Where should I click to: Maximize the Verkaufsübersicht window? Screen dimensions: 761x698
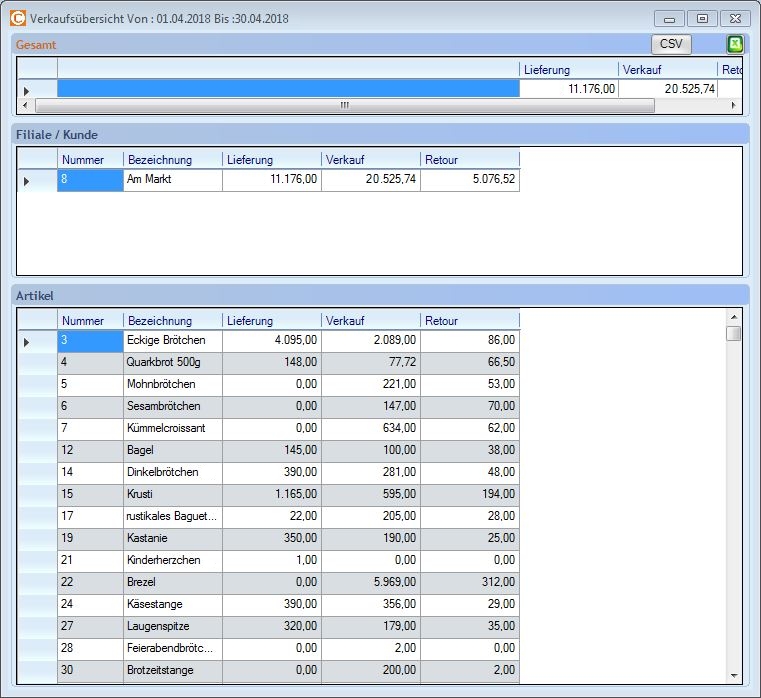[702, 18]
